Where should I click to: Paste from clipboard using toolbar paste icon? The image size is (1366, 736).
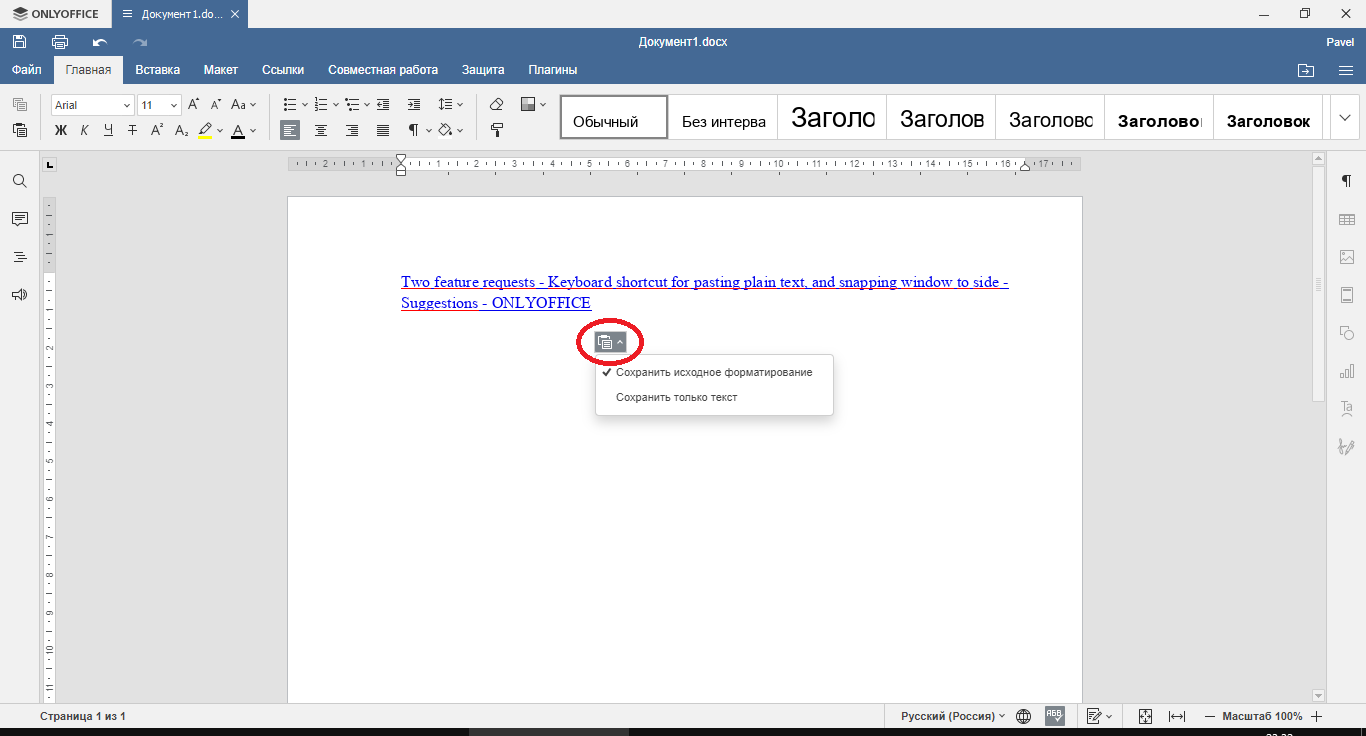coord(19,130)
